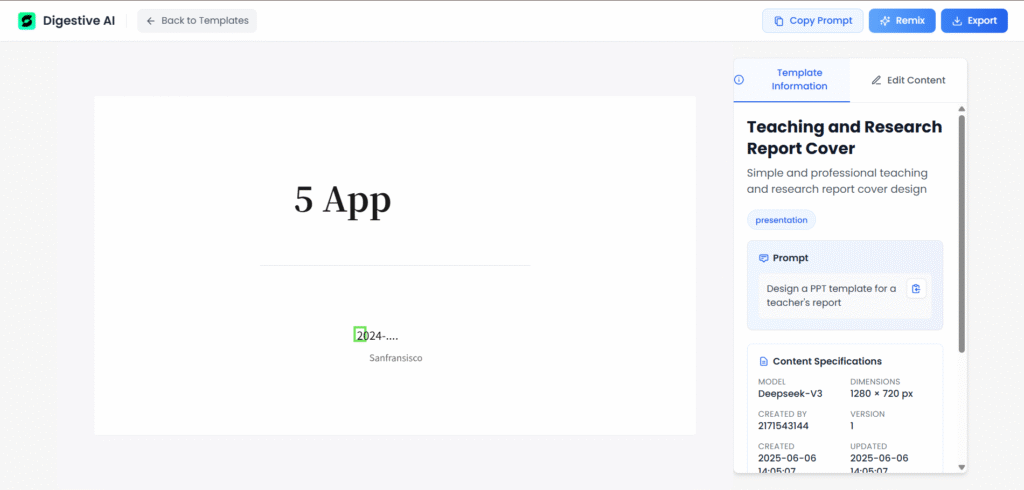
Task: Open the Edit Content tab
Action: point(908,80)
